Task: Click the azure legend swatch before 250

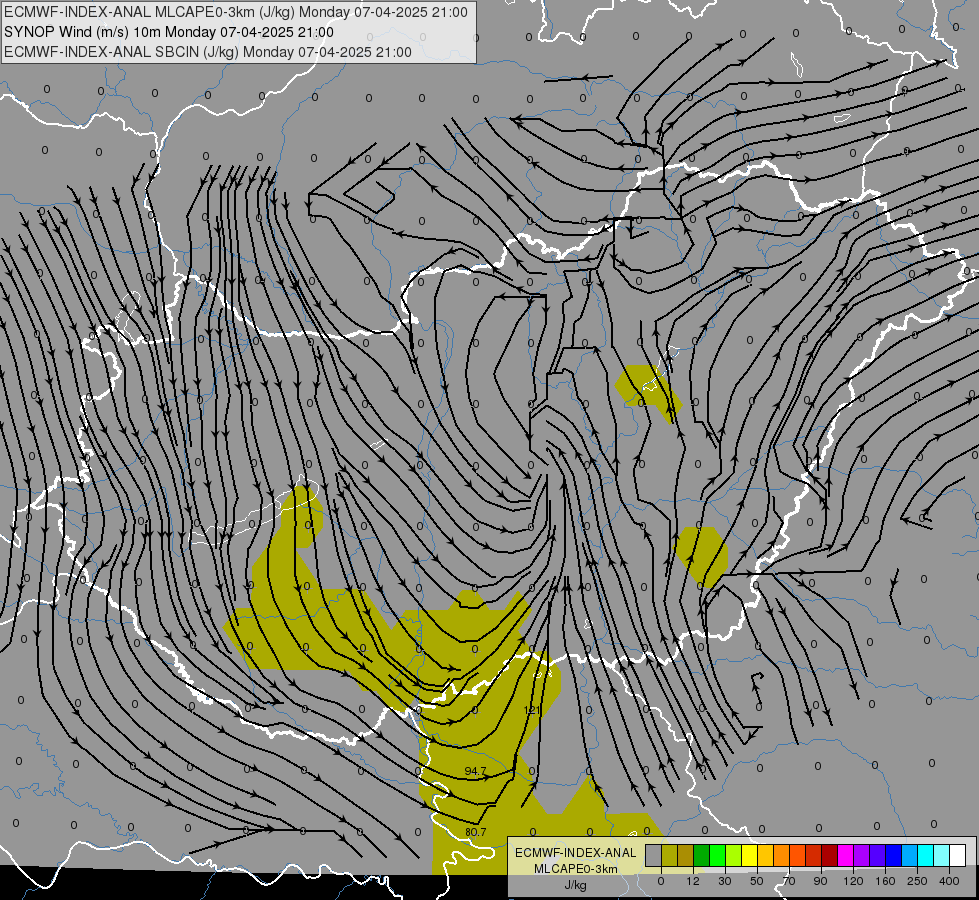Action: pyautogui.click(x=910, y=855)
